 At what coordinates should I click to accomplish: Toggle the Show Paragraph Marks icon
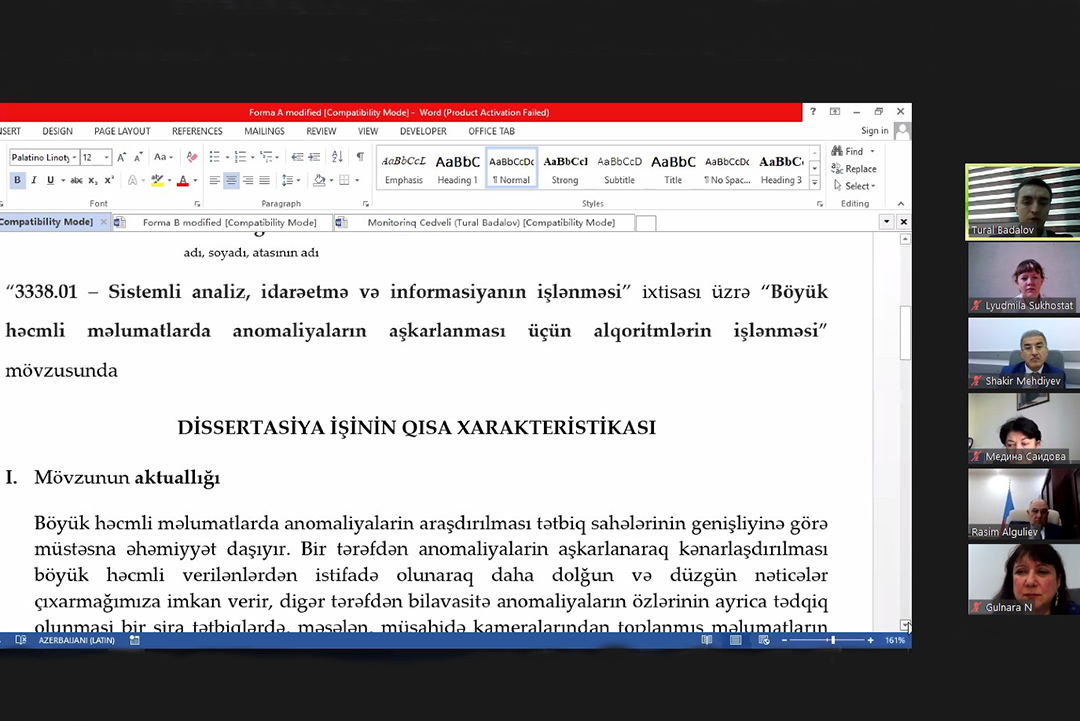tap(360, 156)
